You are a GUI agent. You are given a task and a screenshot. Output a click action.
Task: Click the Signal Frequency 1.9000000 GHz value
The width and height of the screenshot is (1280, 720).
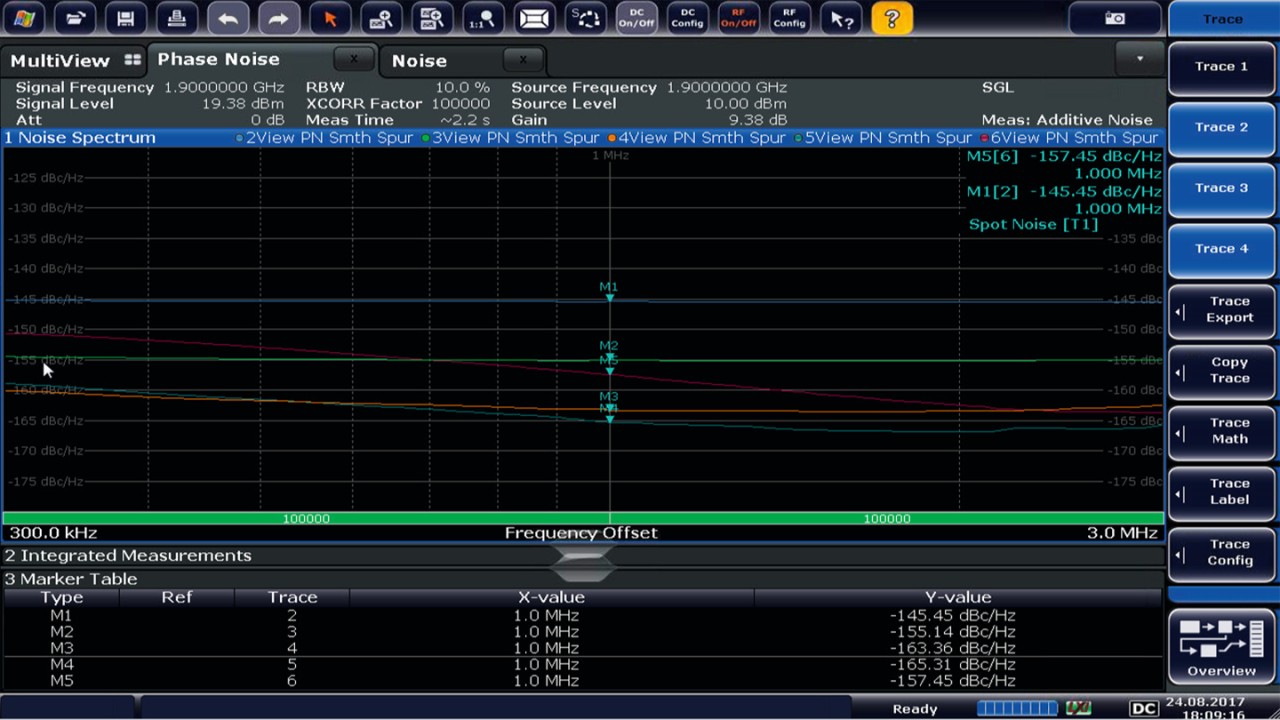(x=224, y=88)
